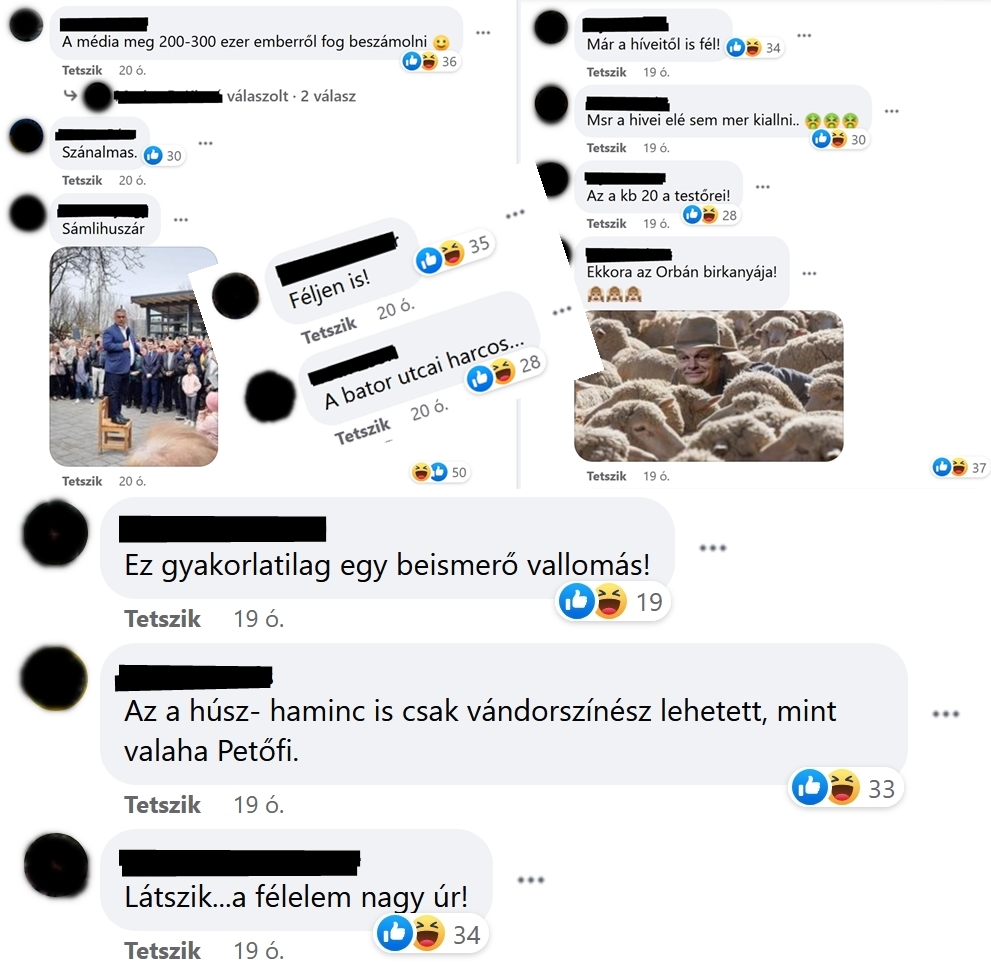Open the dots menu beside 'Már a híveitől is fél!'
This screenshot has height=973, width=991.
click(804, 35)
